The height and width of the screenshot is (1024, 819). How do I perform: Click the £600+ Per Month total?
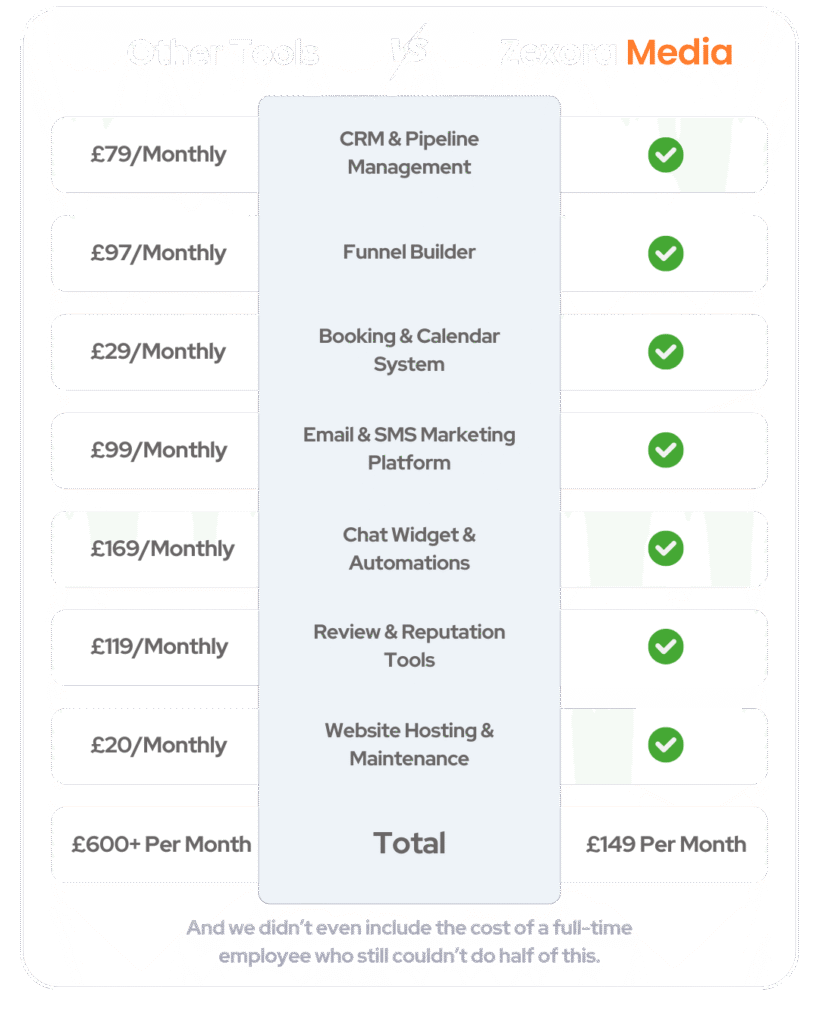tap(161, 844)
